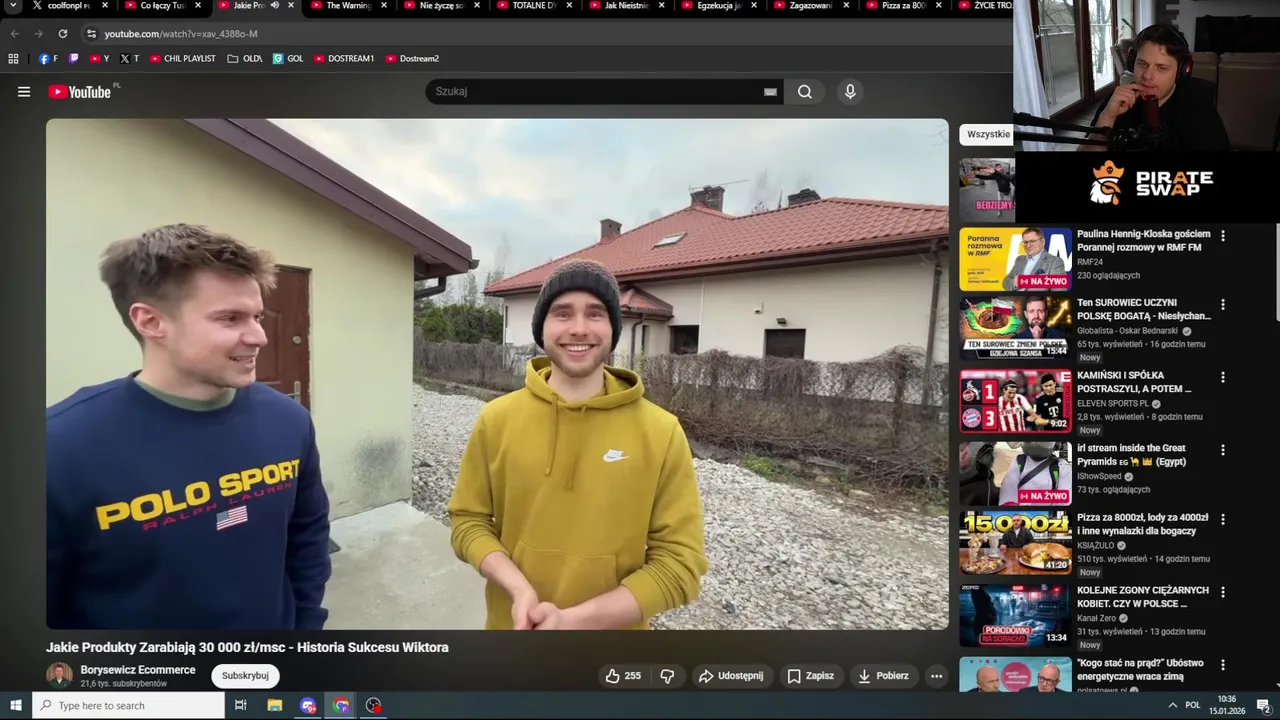
Task: Open on-screen keyboard icon in search box
Action: (770, 92)
